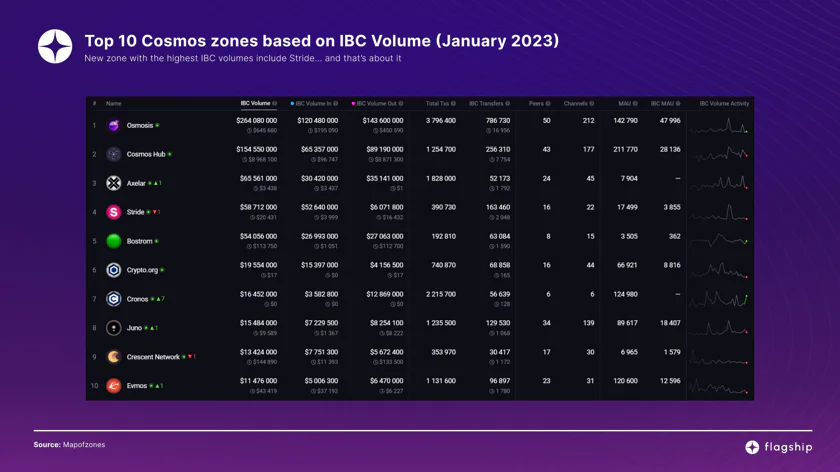
Task: Click Cosmos Hub MAU value 211 770
Action: [x=625, y=149]
